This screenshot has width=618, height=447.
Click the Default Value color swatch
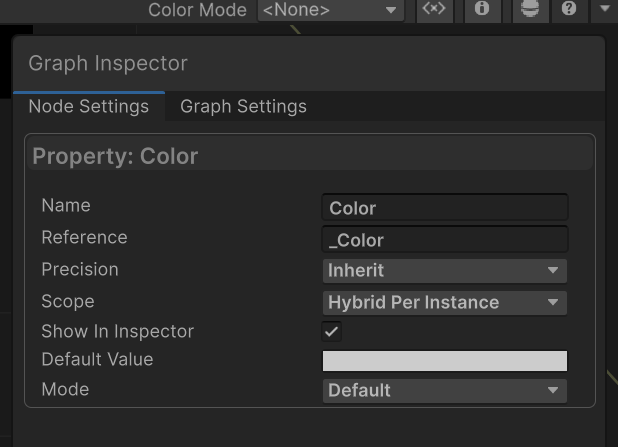(444, 361)
